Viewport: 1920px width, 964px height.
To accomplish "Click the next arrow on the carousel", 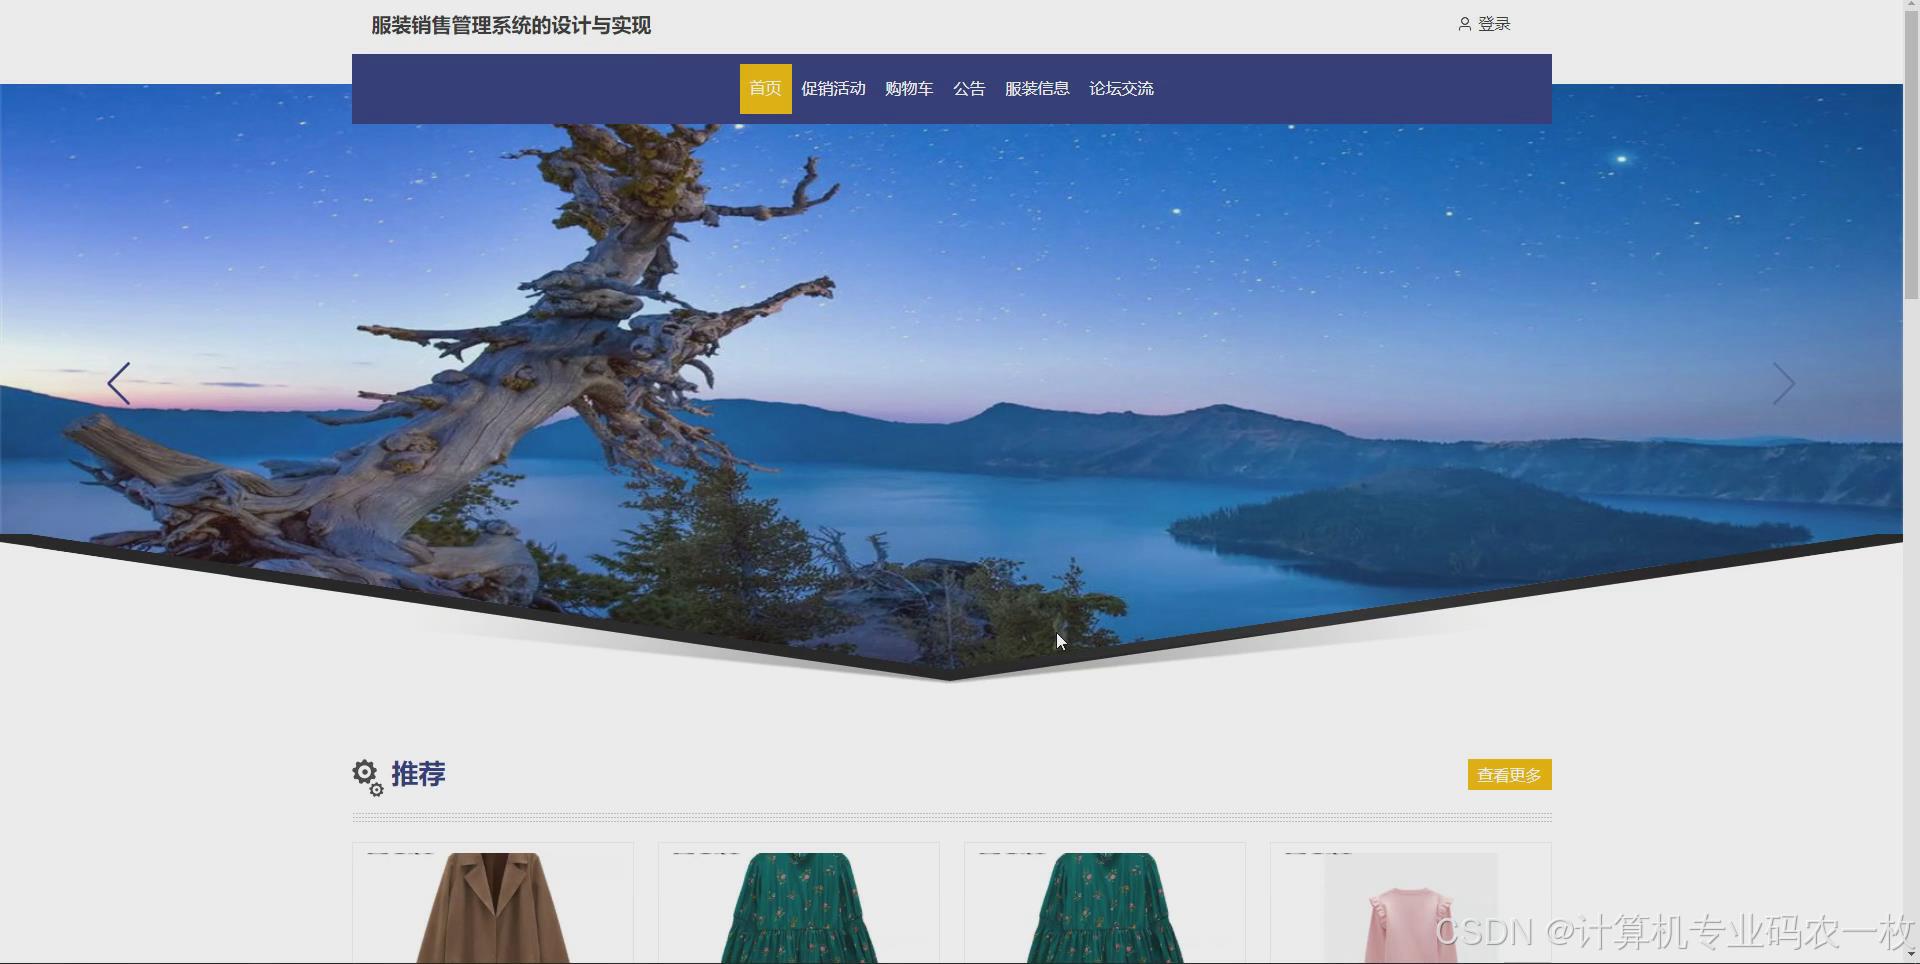I will [1785, 383].
